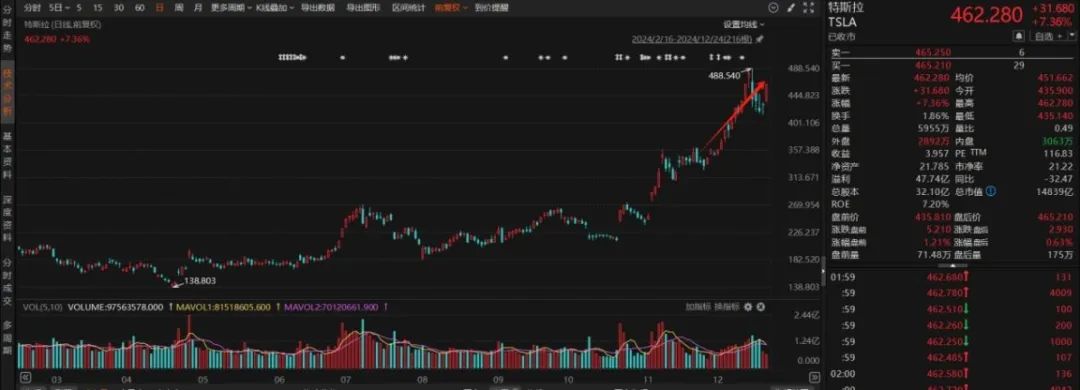
Task: Set a price alert bell for TSLA
Action: (1019, 36)
